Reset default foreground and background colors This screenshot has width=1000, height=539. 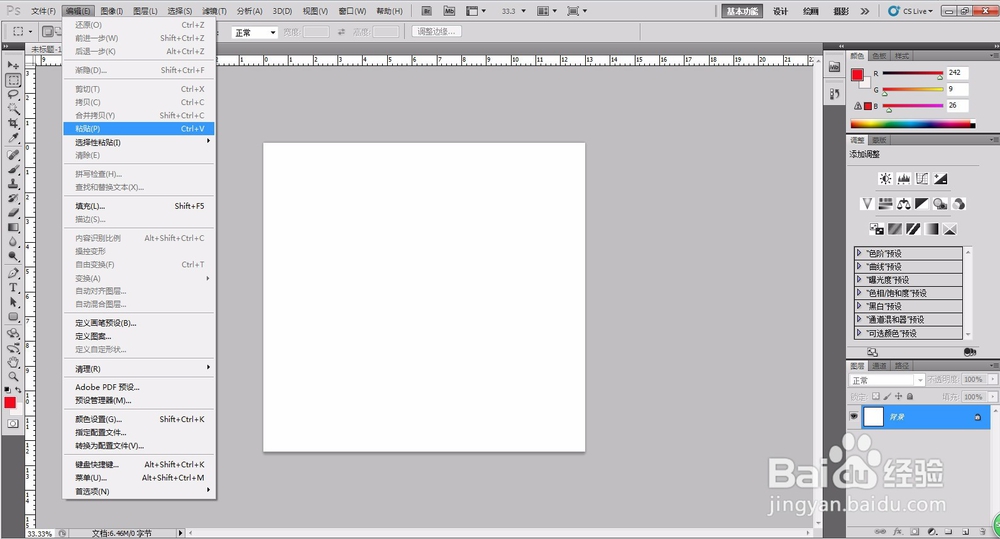pyautogui.click(x=7, y=390)
